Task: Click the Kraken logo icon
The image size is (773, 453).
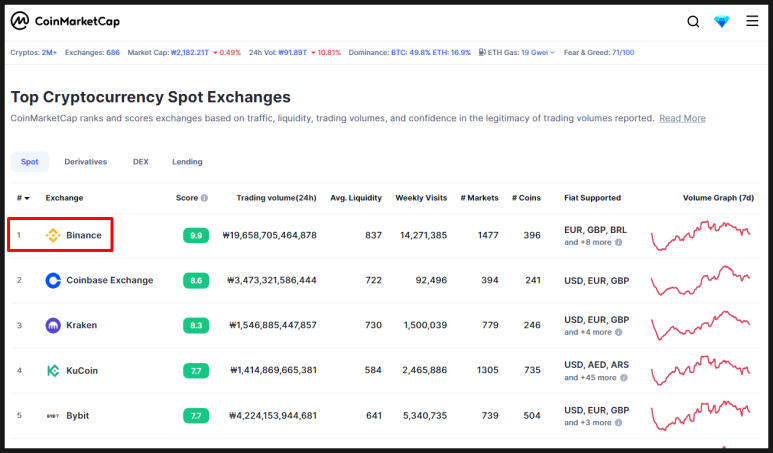Action: pyautogui.click(x=53, y=325)
